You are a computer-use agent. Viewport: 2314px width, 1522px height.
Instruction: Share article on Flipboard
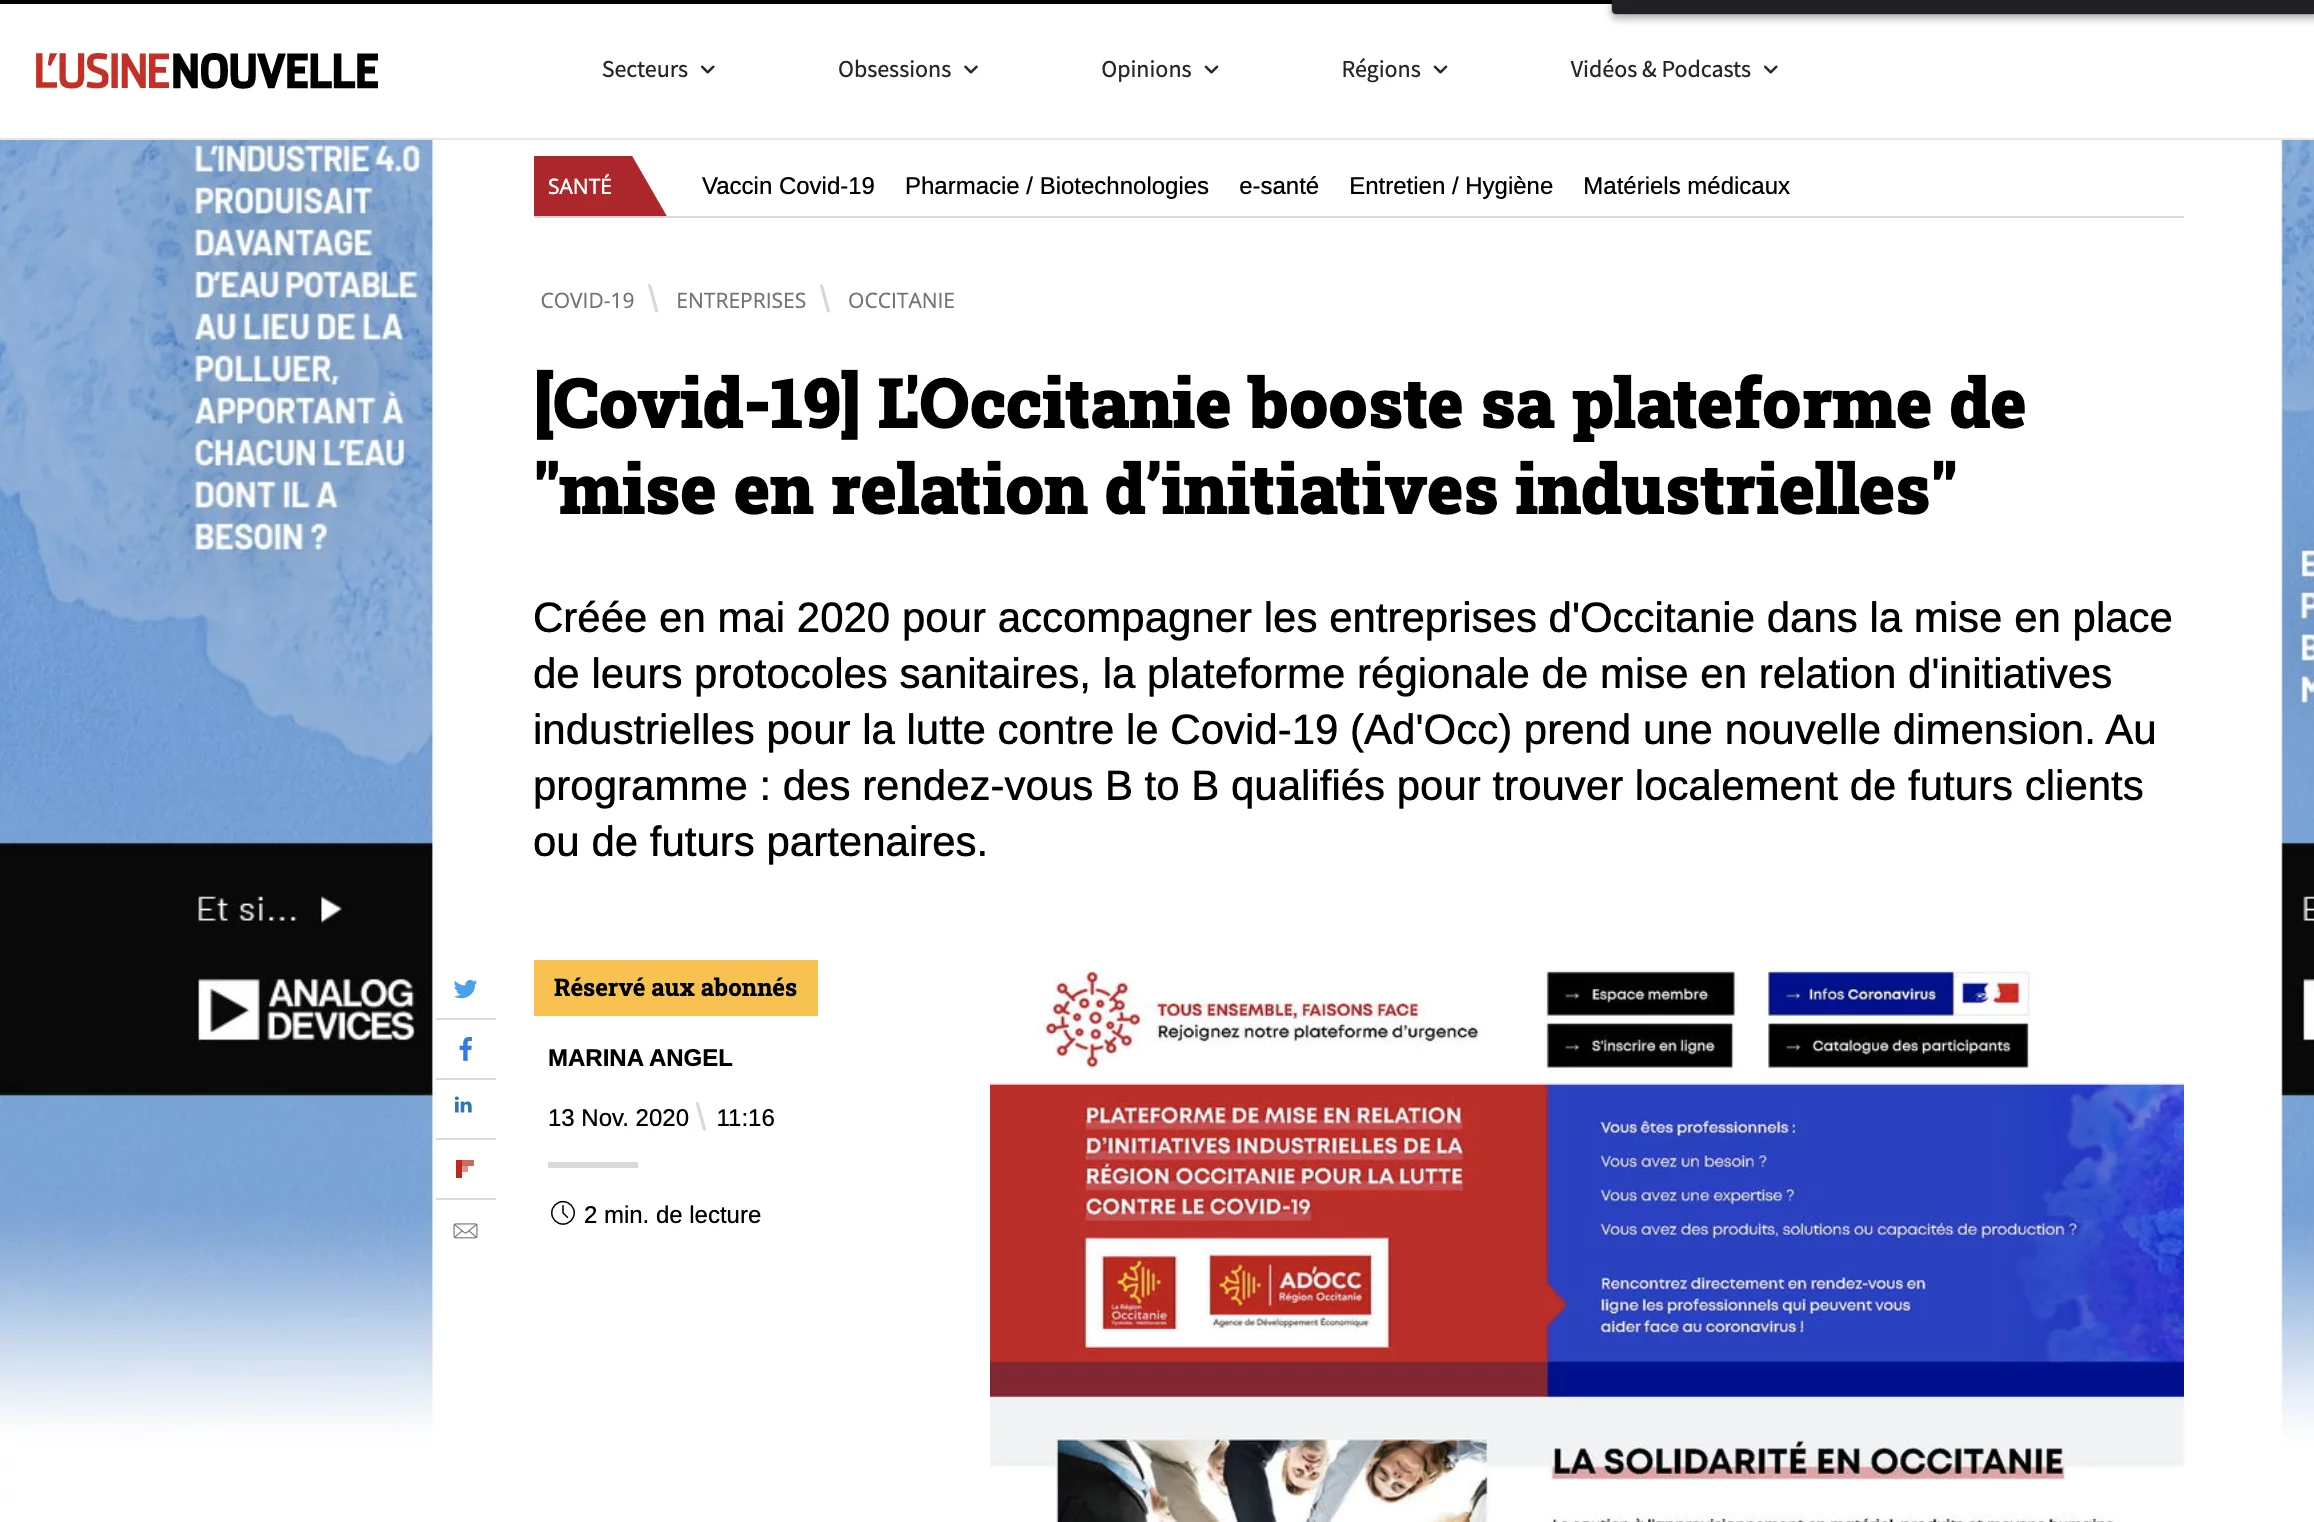[464, 1168]
